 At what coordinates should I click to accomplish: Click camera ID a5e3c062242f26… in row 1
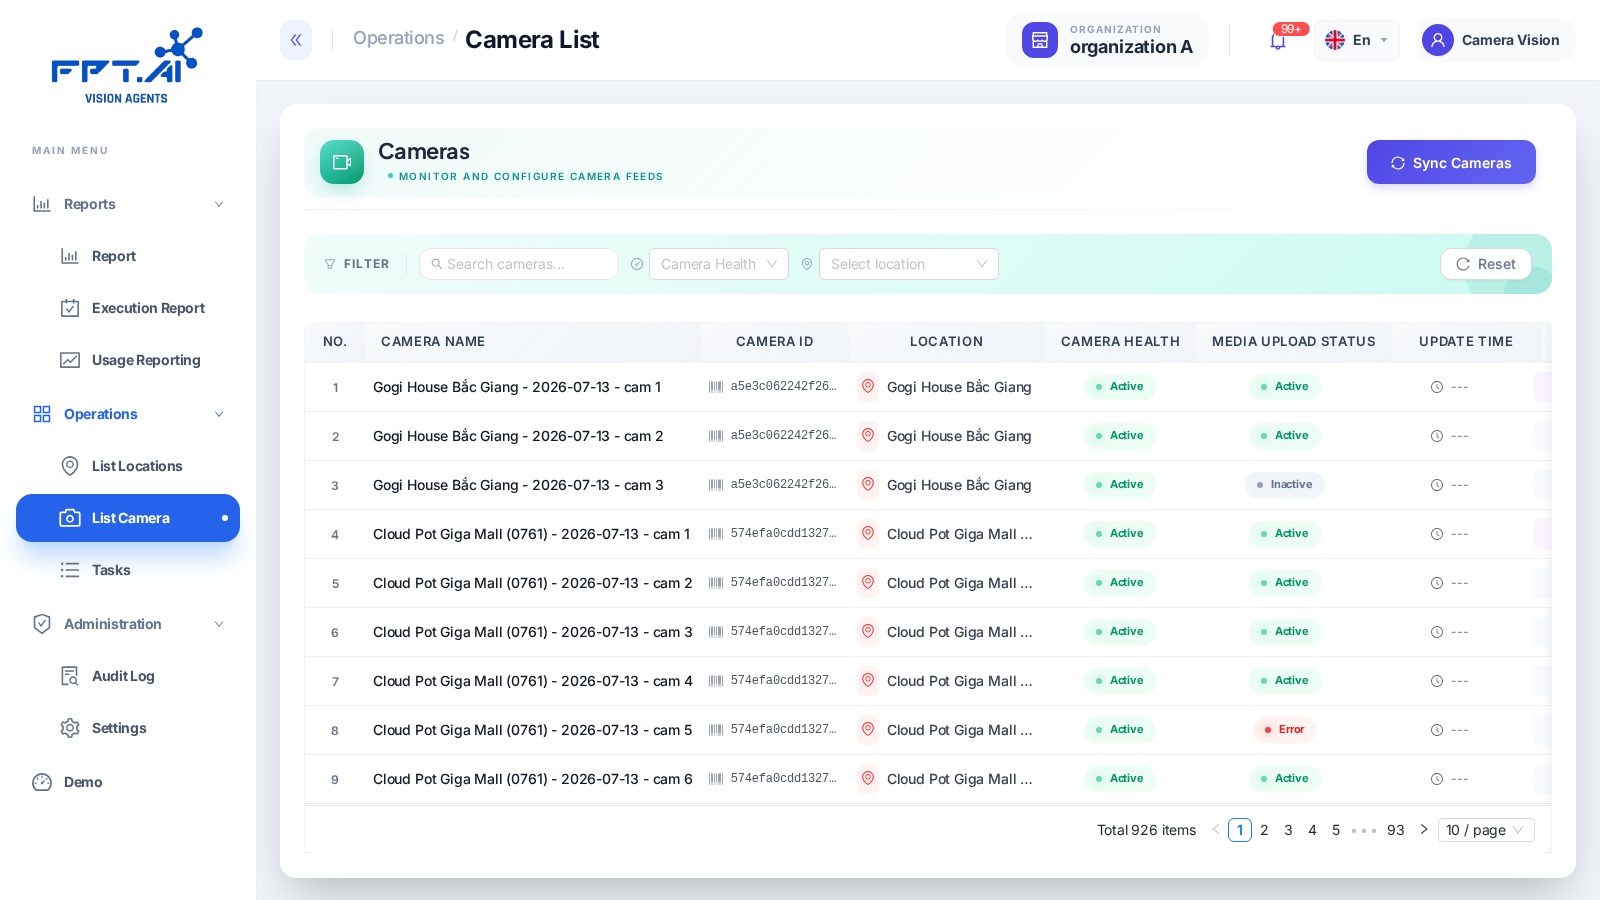click(x=783, y=387)
